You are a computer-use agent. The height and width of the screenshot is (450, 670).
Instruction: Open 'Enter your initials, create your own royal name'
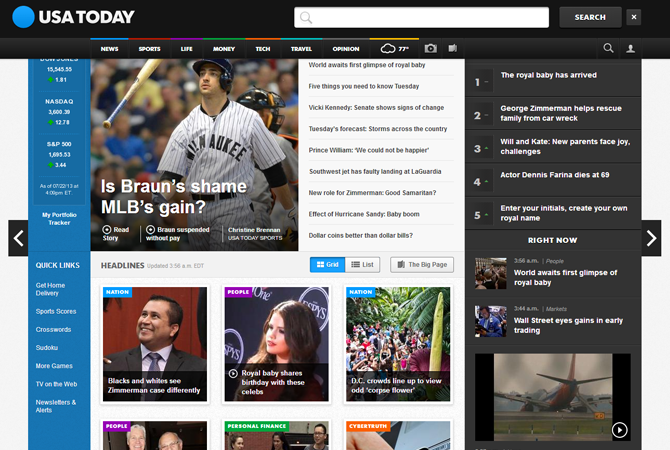pos(564,213)
